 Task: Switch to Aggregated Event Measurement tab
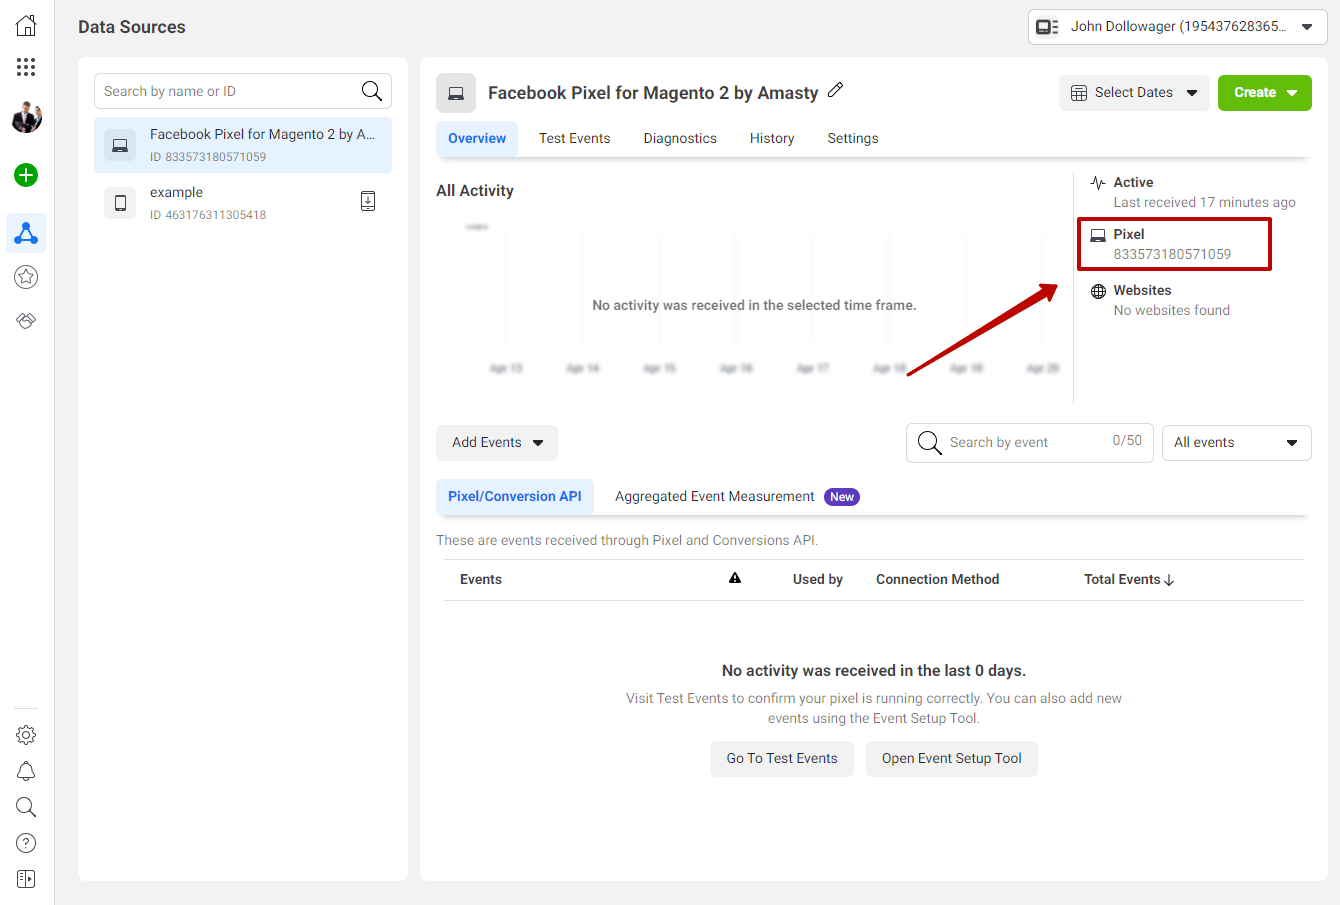point(715,497)
